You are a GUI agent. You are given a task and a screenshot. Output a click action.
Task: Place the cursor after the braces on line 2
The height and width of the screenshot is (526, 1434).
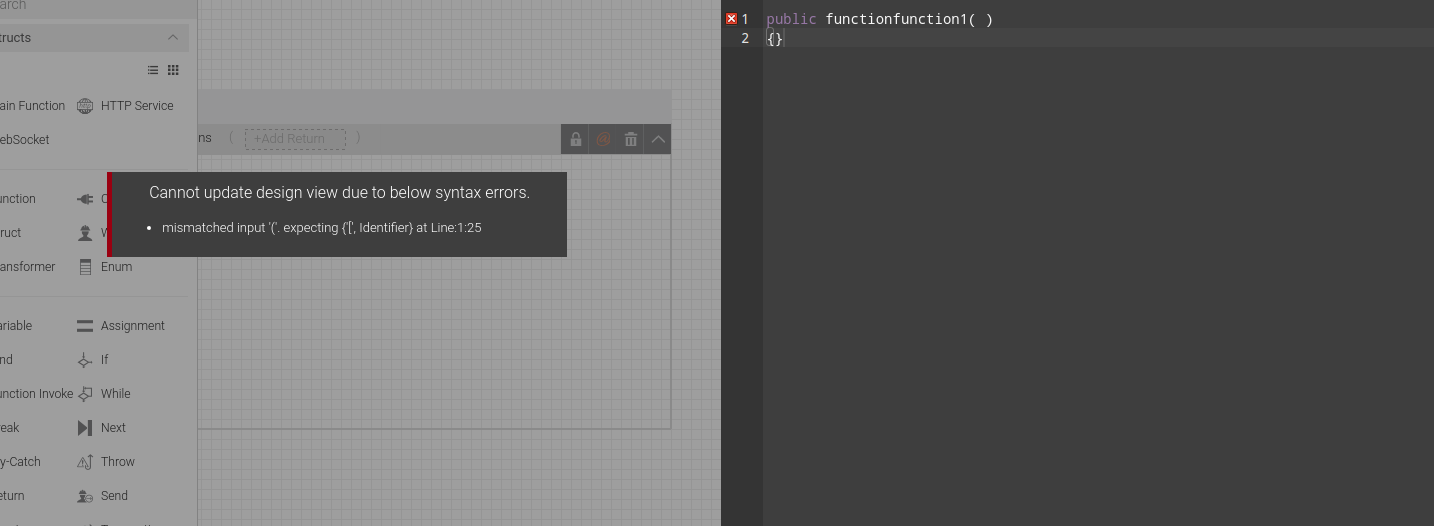coord(785,39)
